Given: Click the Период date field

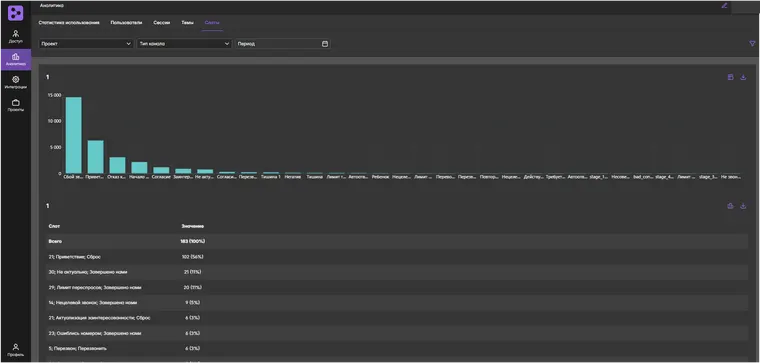Looking at the screenshot, I should pyautogui.click(x=283, y=44).
